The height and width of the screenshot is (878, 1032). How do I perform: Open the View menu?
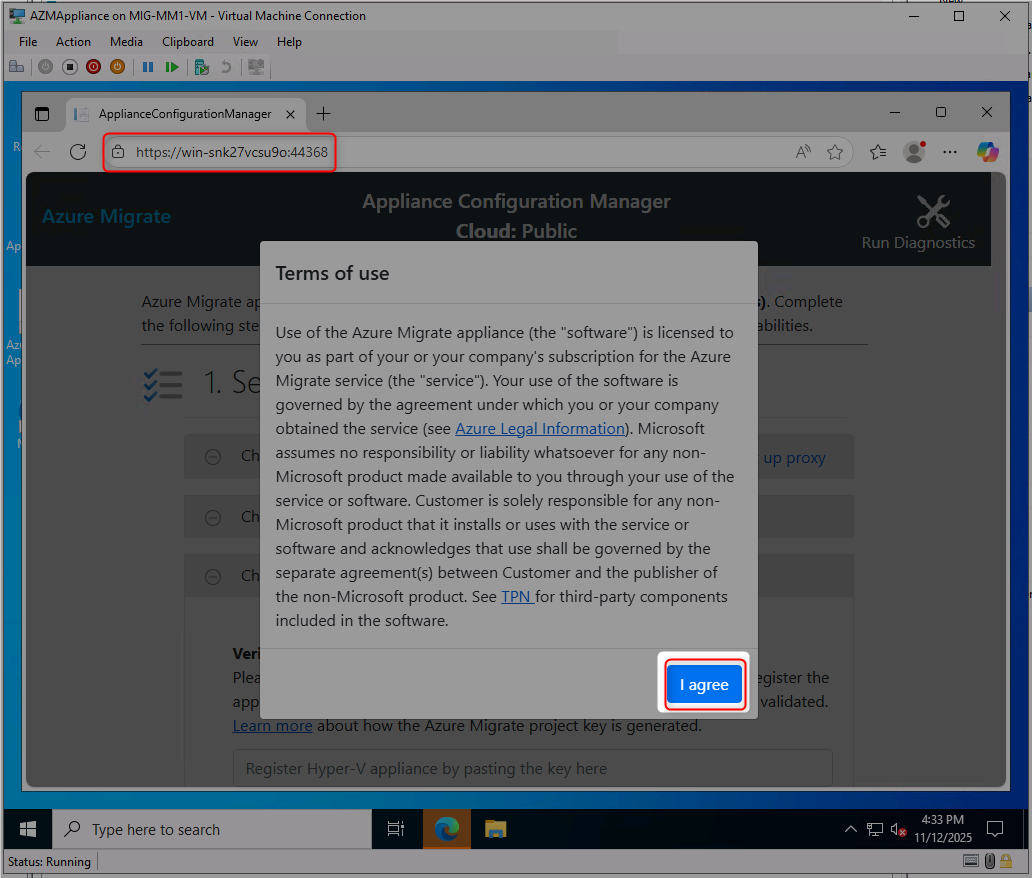pyautogui.click(x=245, y=41)
